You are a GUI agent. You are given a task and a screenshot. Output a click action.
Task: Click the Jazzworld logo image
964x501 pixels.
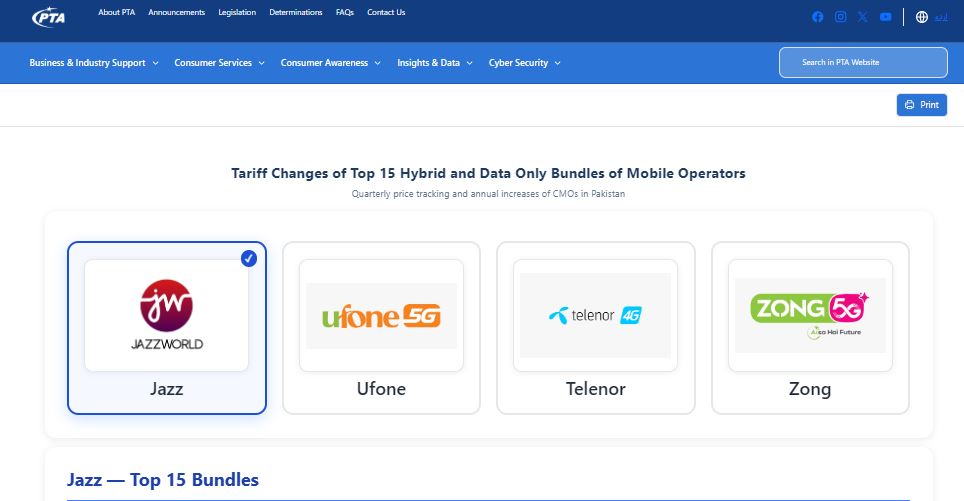(167, 315)
